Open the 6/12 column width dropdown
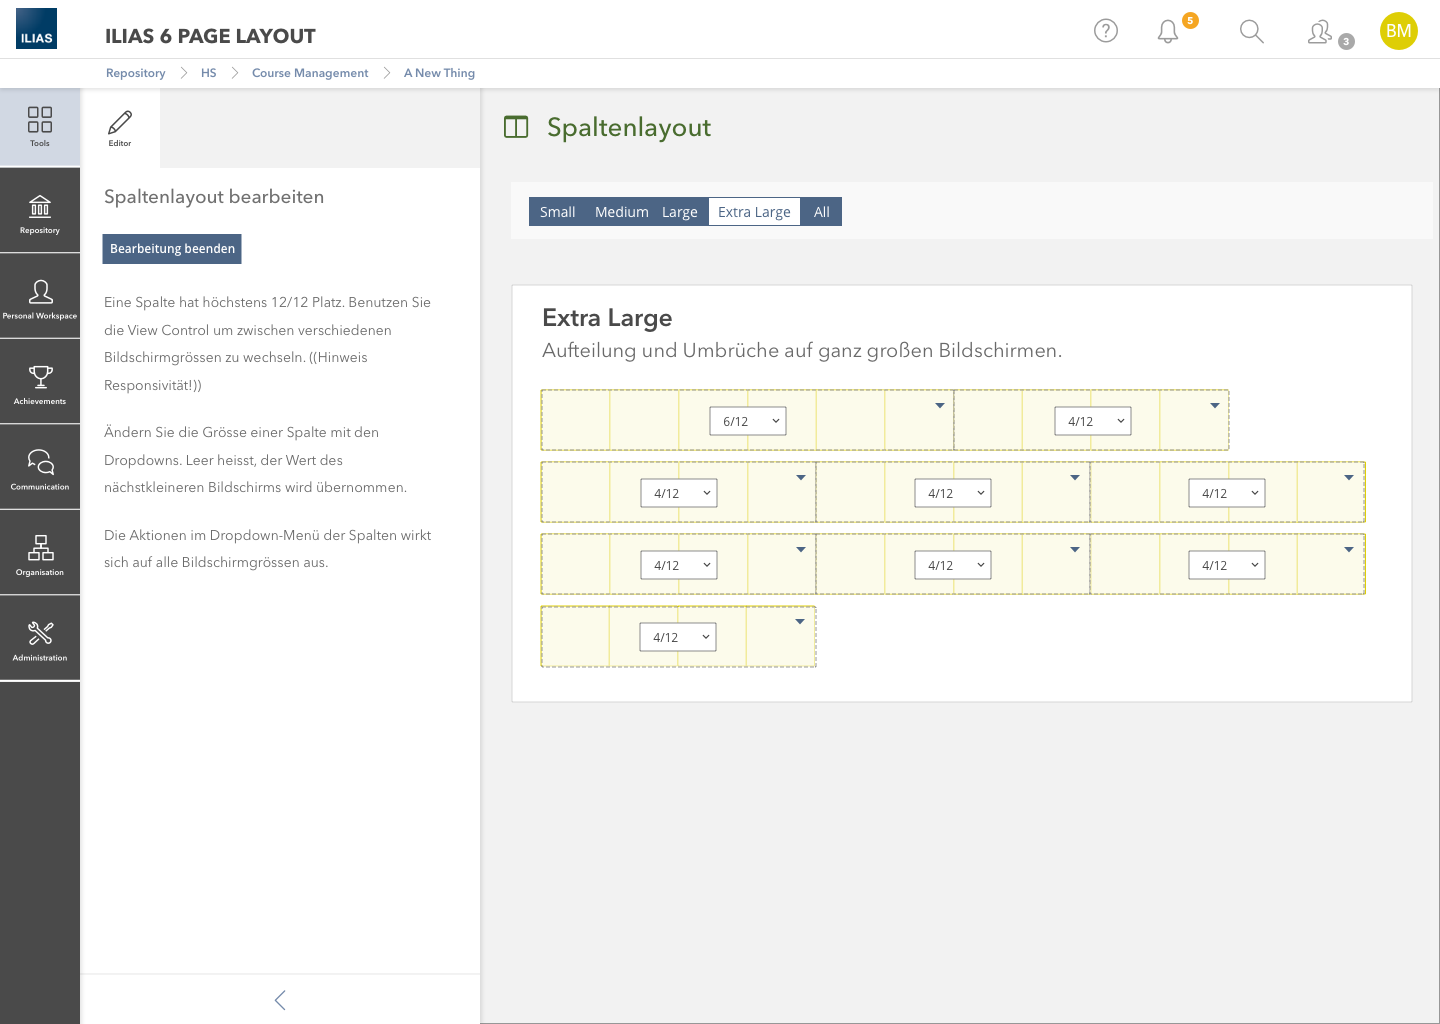The width and height of the screenshot is (1440, 1024). [748, 421]
